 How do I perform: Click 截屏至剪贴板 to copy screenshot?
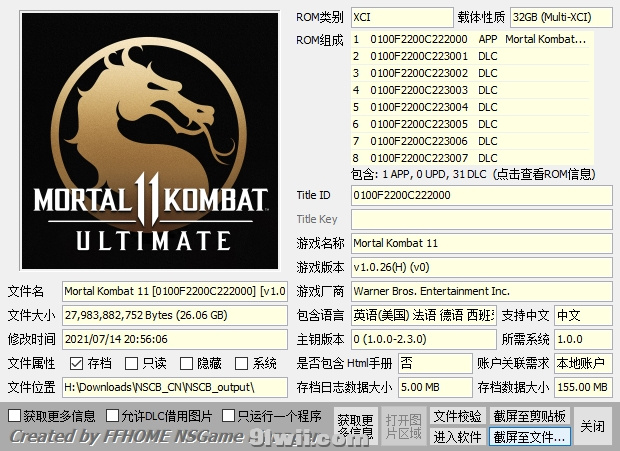tap(530, 416)
